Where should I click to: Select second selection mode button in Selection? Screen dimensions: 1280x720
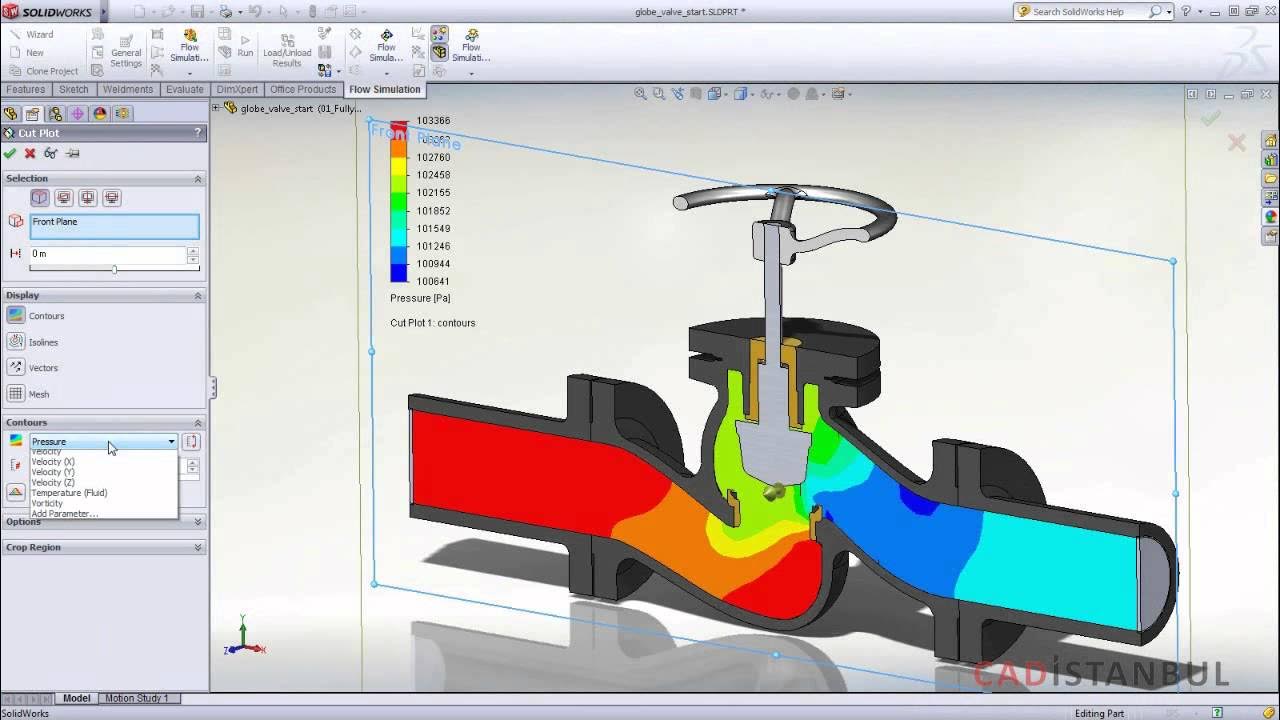[x=63, y=198]
